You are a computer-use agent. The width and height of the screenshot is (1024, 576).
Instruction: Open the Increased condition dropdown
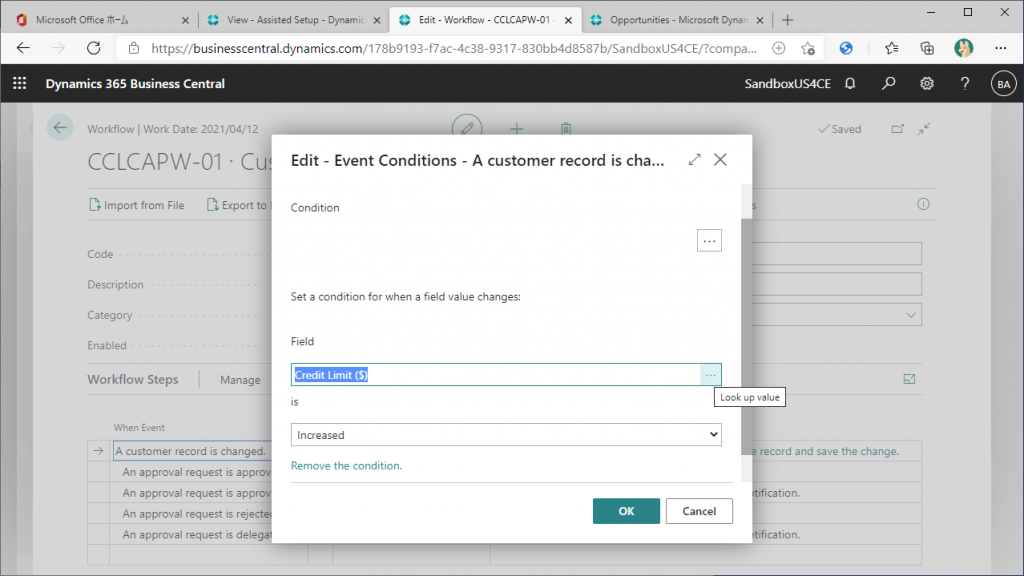tap(506, 435)
